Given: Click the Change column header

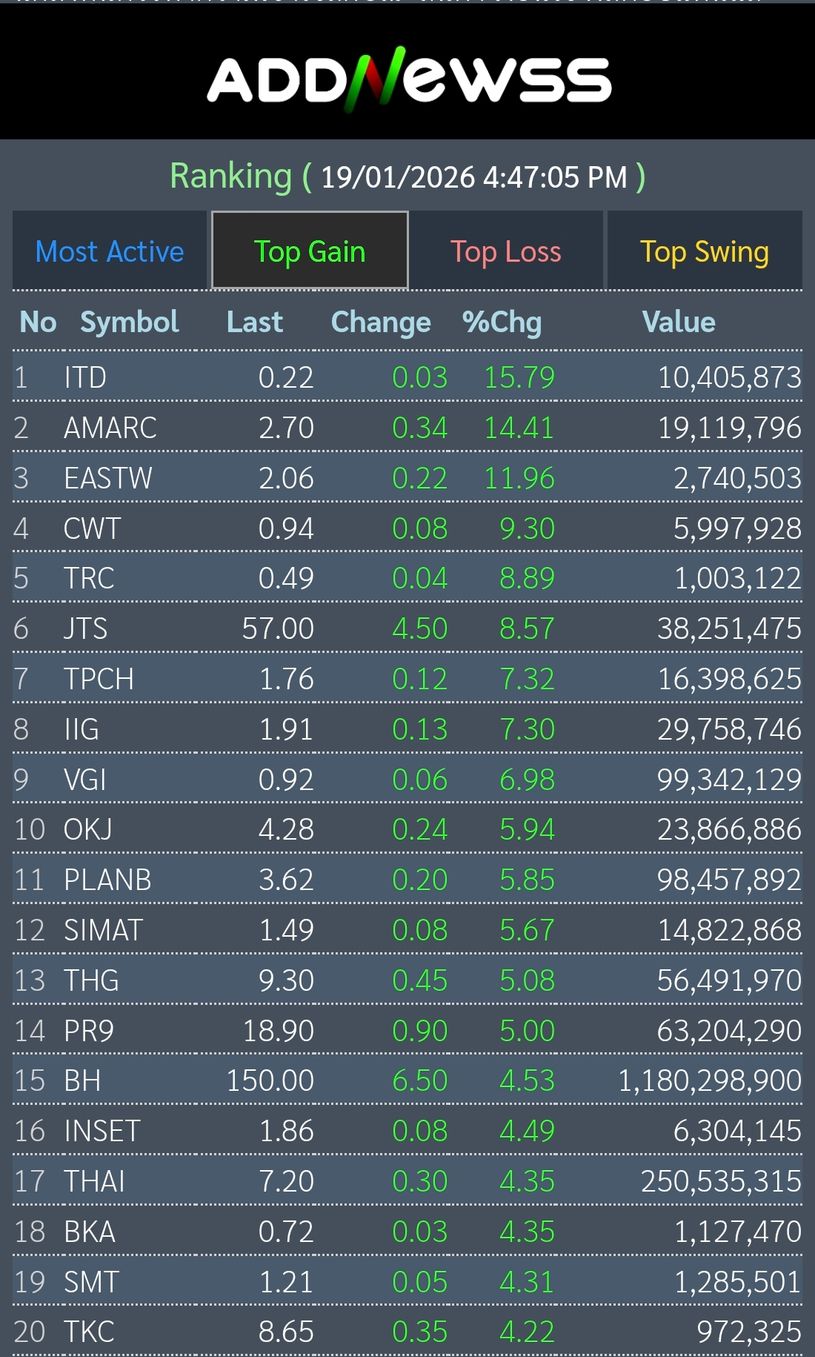Looking at the screenshot, I should [x=381, y=322].
